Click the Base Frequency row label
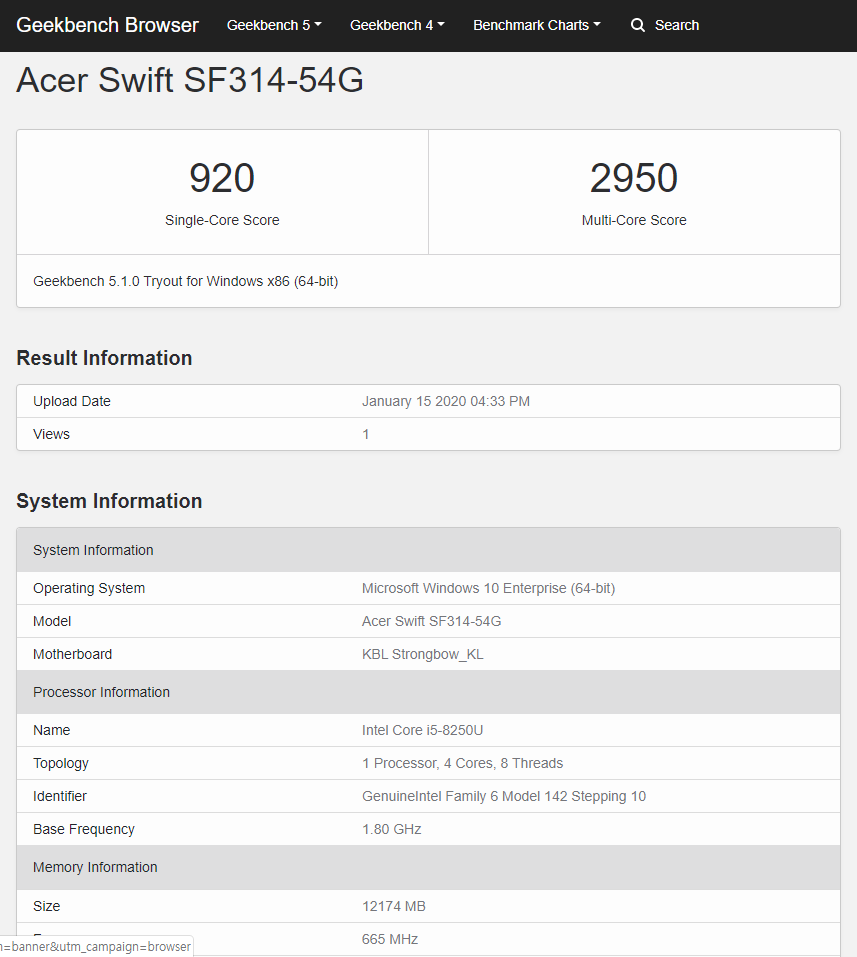This screenshot has height=957, width=857. 84,829
